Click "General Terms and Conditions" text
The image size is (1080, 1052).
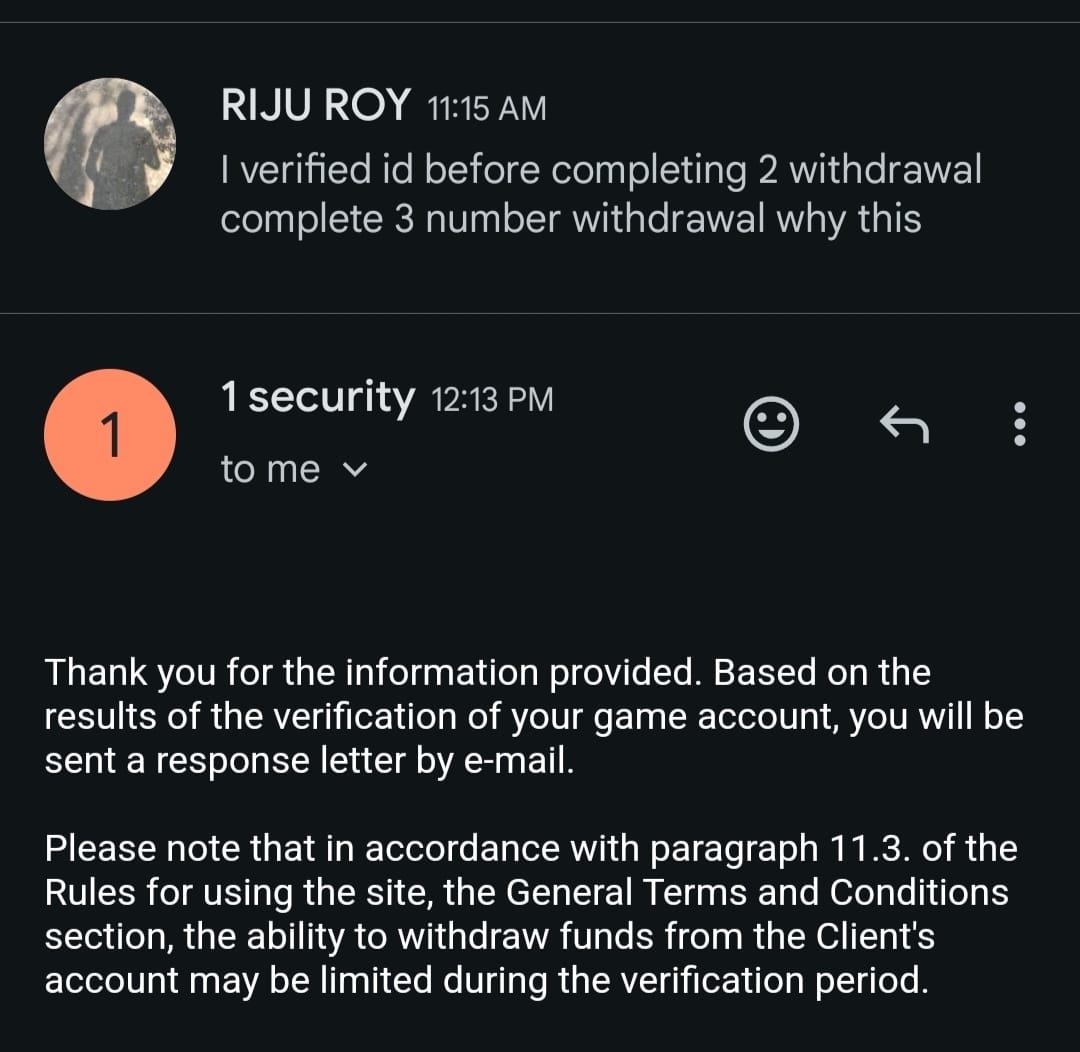[x=757, y=891]
